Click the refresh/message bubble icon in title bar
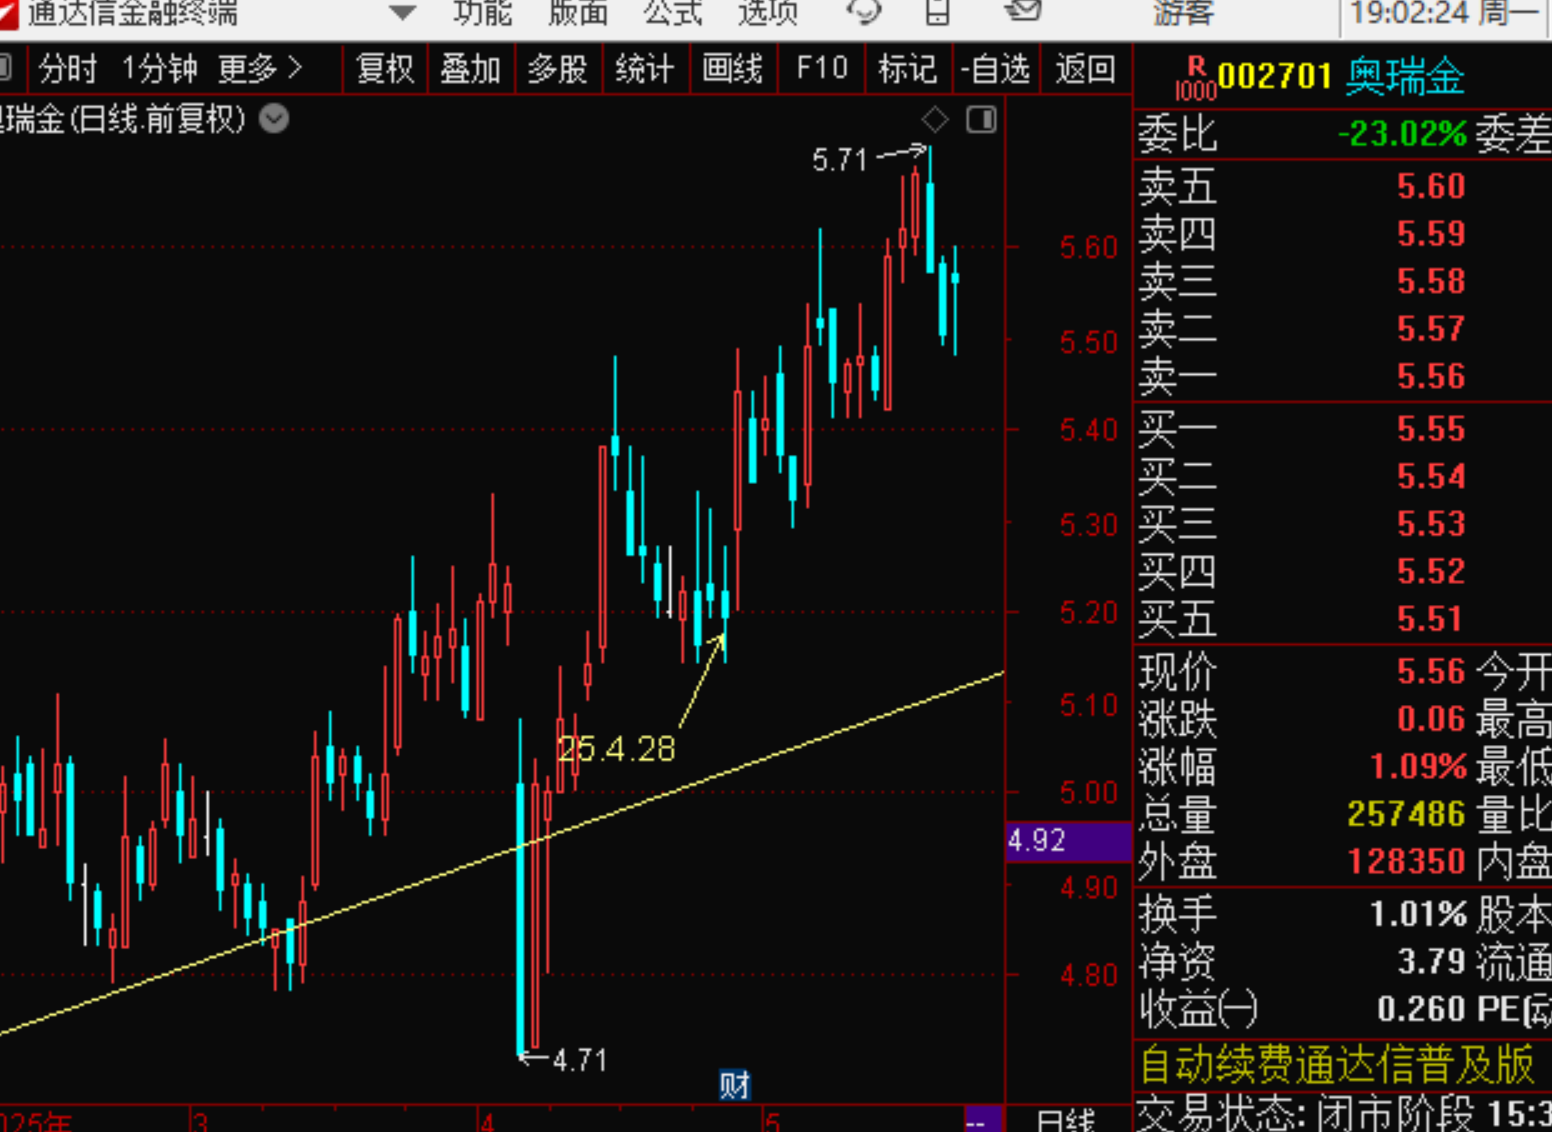The height and width of the screenshot is (1132, 1552). tap(863, 12)
